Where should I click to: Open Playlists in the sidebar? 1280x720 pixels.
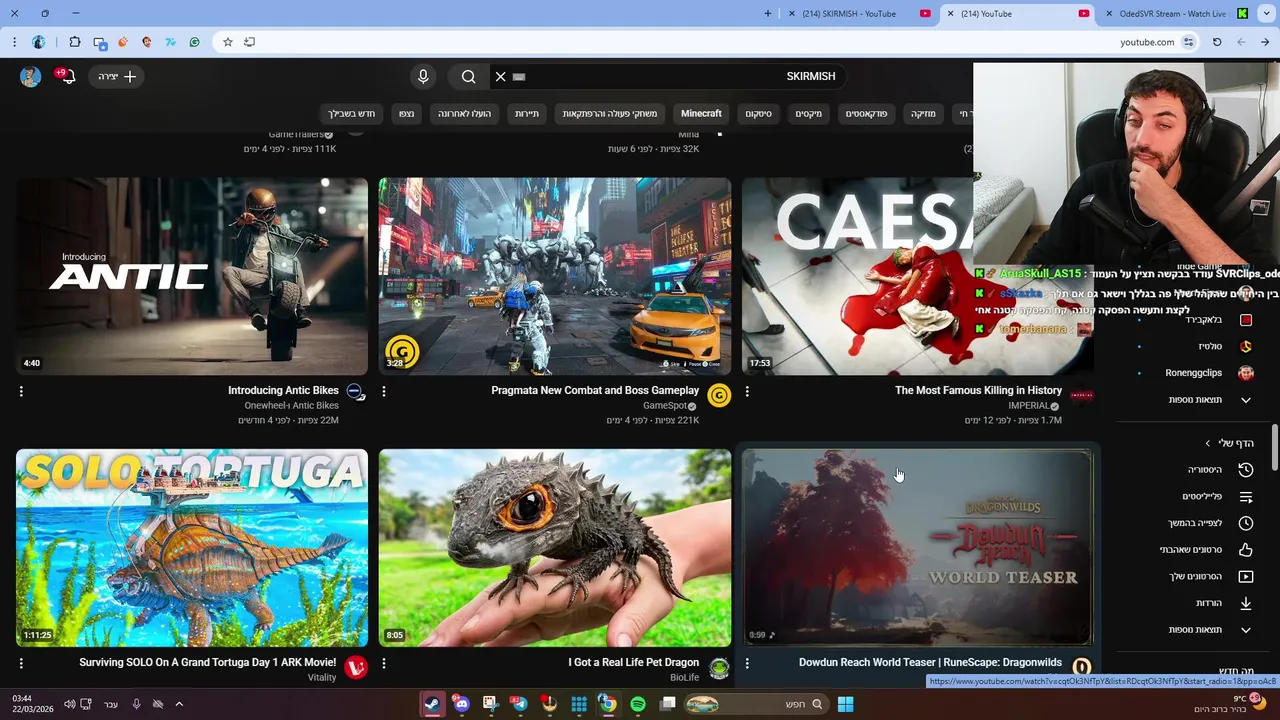coord(1218,497)
